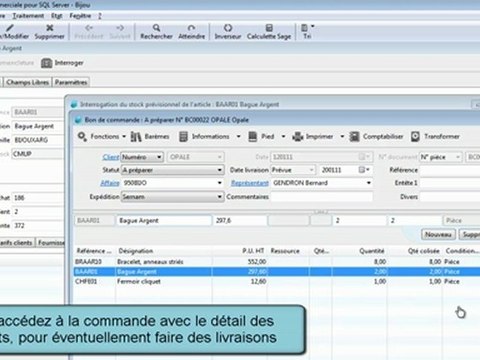Open Fonctions in the order window
Viewport: 480px width, 360px height.
[104, 137]
